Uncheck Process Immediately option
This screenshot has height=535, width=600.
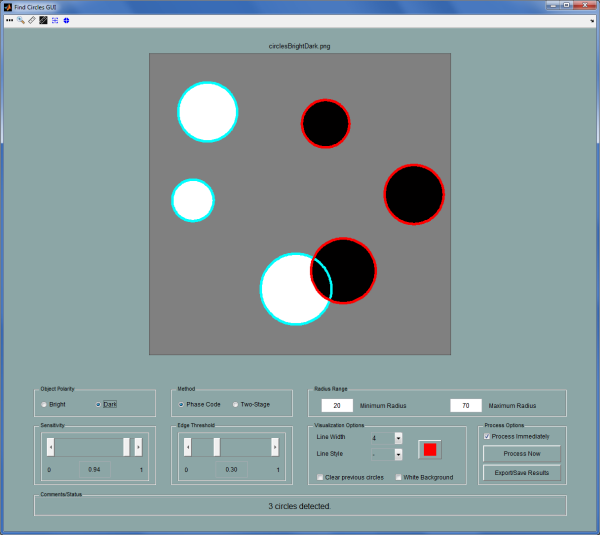[x=487, y=436]
